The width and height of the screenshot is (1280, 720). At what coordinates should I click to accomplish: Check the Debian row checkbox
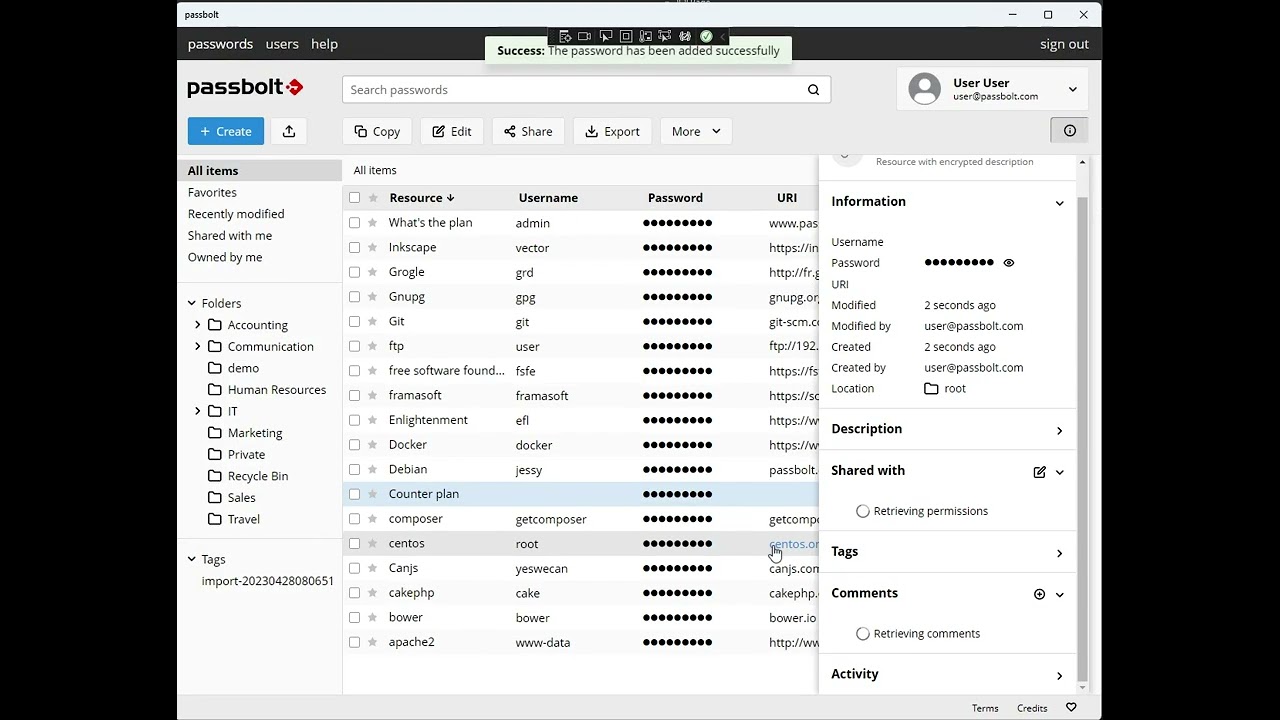coord(354,470)
